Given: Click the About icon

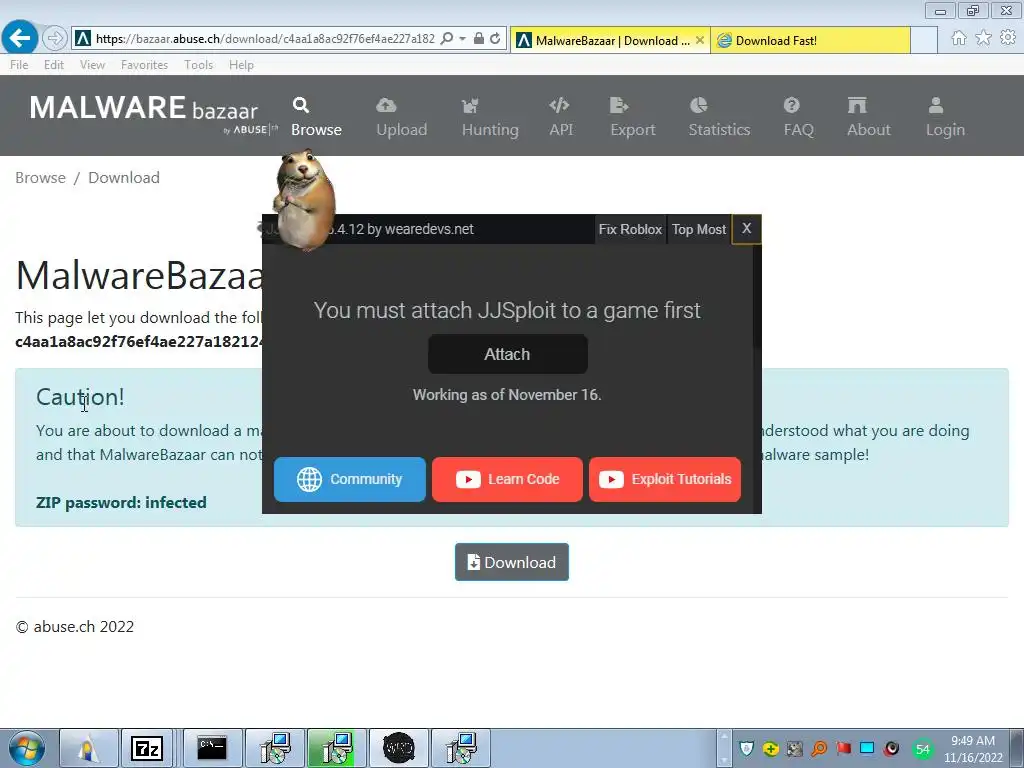Looking at the screenshot, I should point(857,105).
